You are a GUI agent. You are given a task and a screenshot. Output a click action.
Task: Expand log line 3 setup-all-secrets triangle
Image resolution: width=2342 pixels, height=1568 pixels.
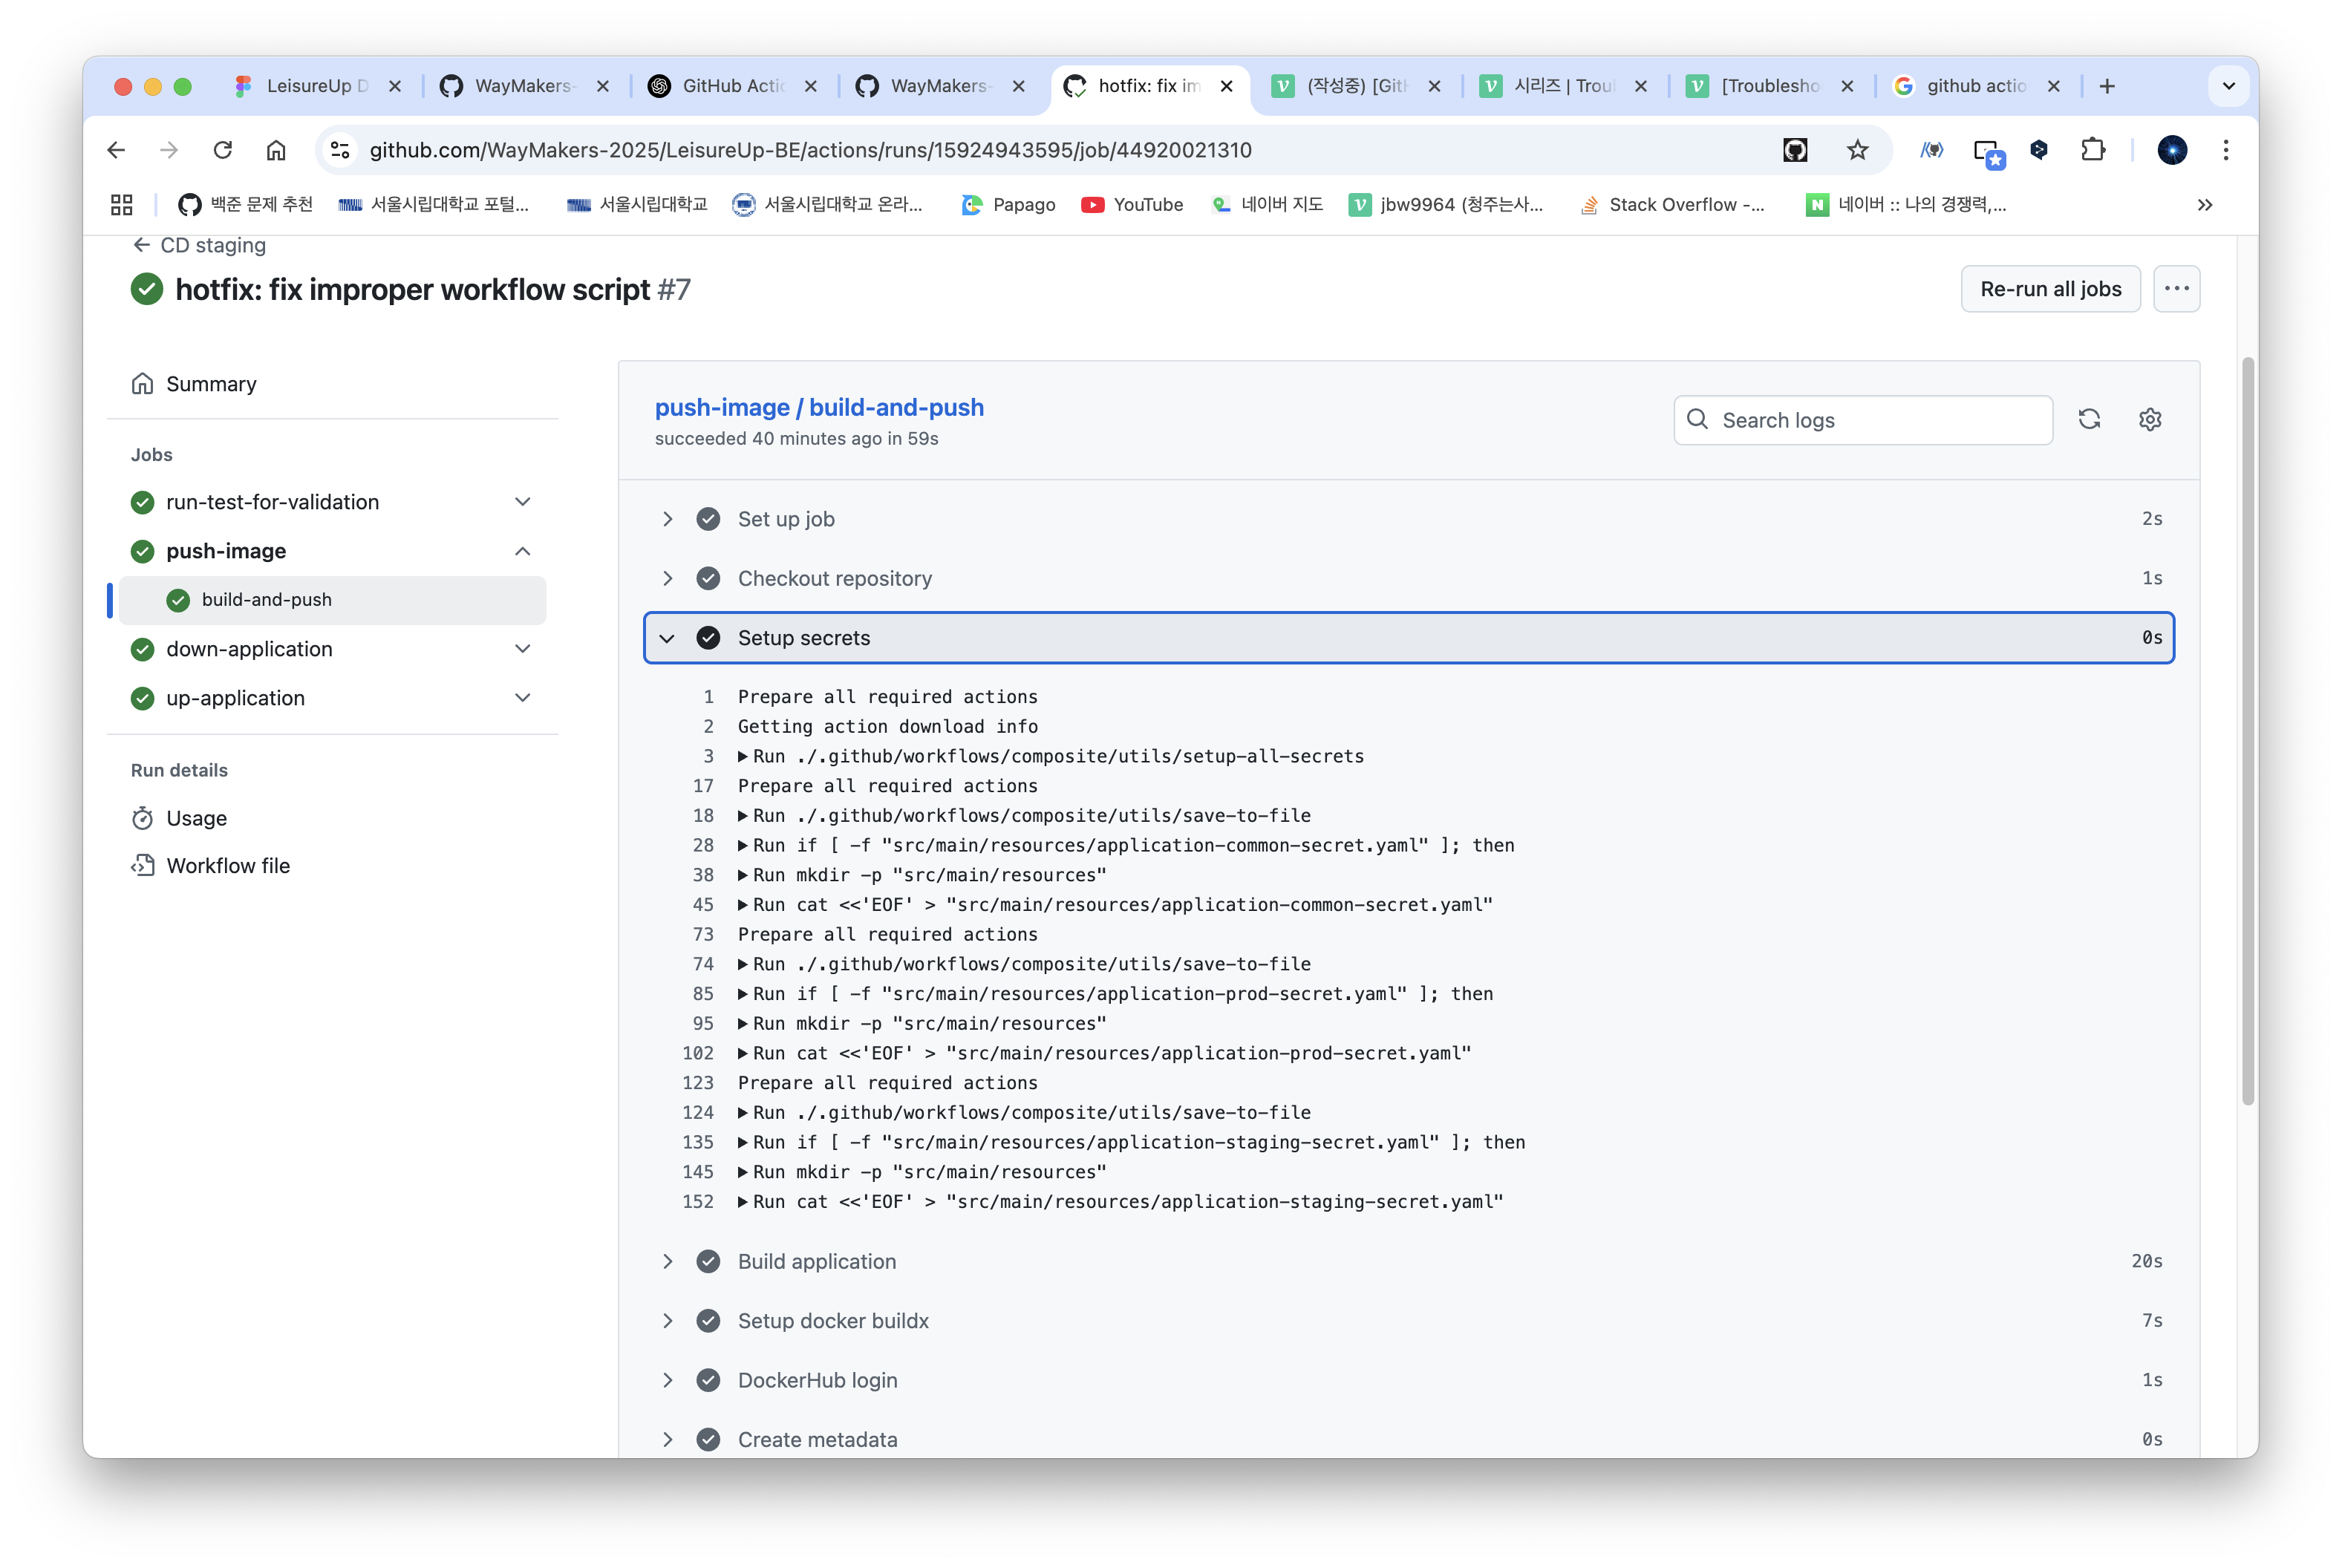743,756
